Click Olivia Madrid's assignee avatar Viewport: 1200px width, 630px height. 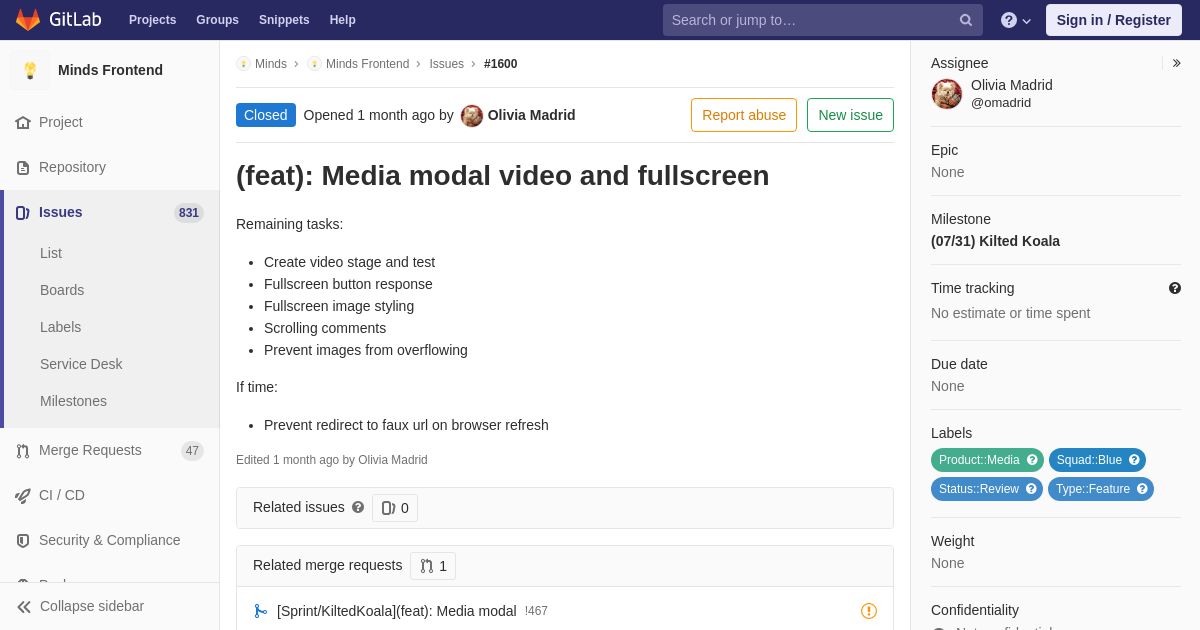(947, 94)
